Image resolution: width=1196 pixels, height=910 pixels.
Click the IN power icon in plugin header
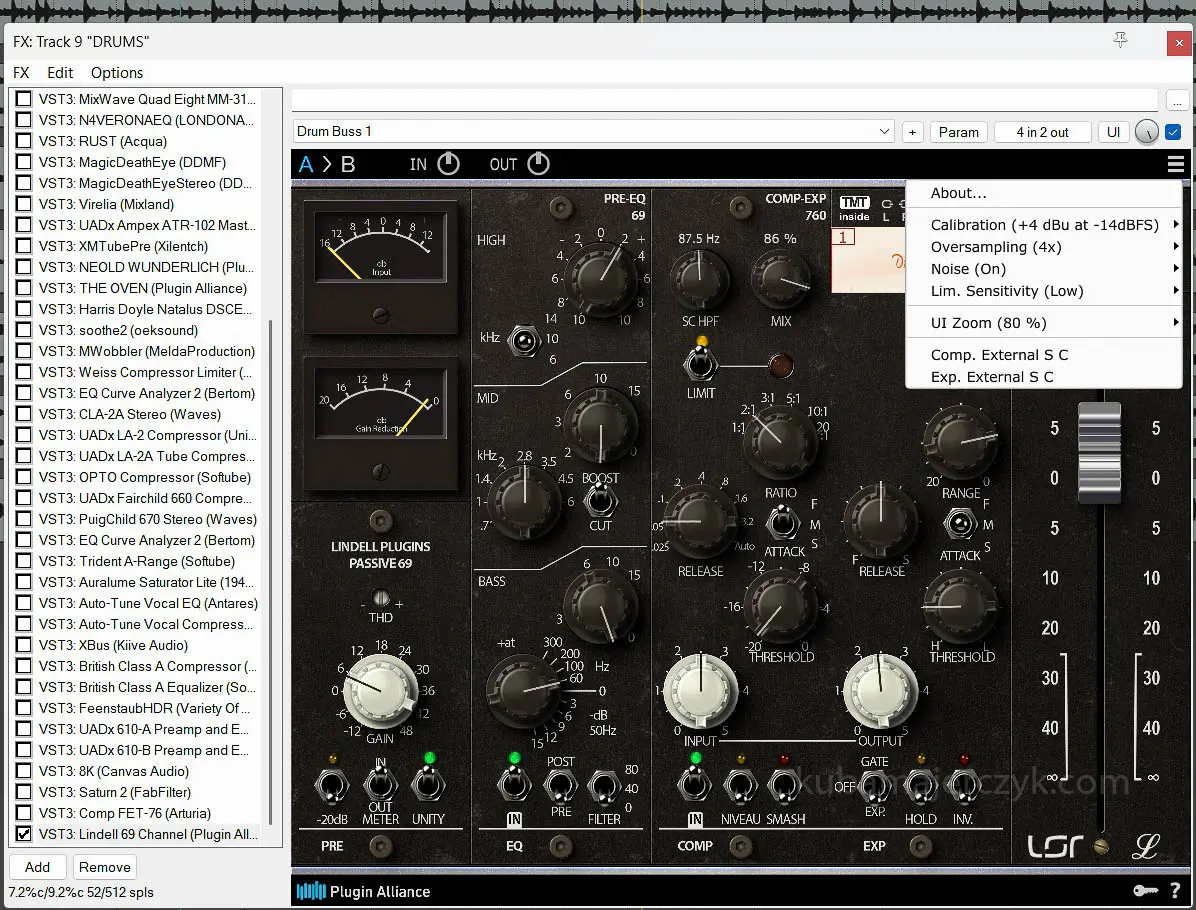tap(449, 164)
